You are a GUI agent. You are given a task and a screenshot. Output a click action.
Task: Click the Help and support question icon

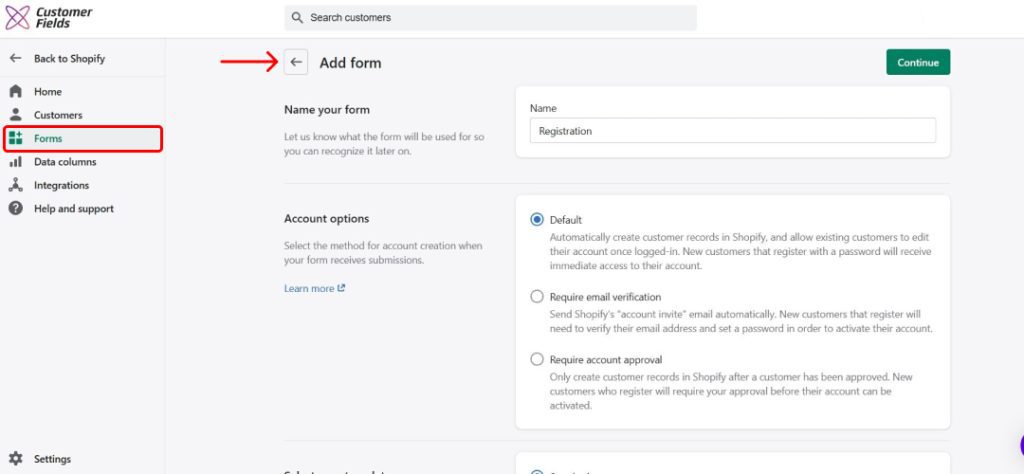(x=16, y=209)
